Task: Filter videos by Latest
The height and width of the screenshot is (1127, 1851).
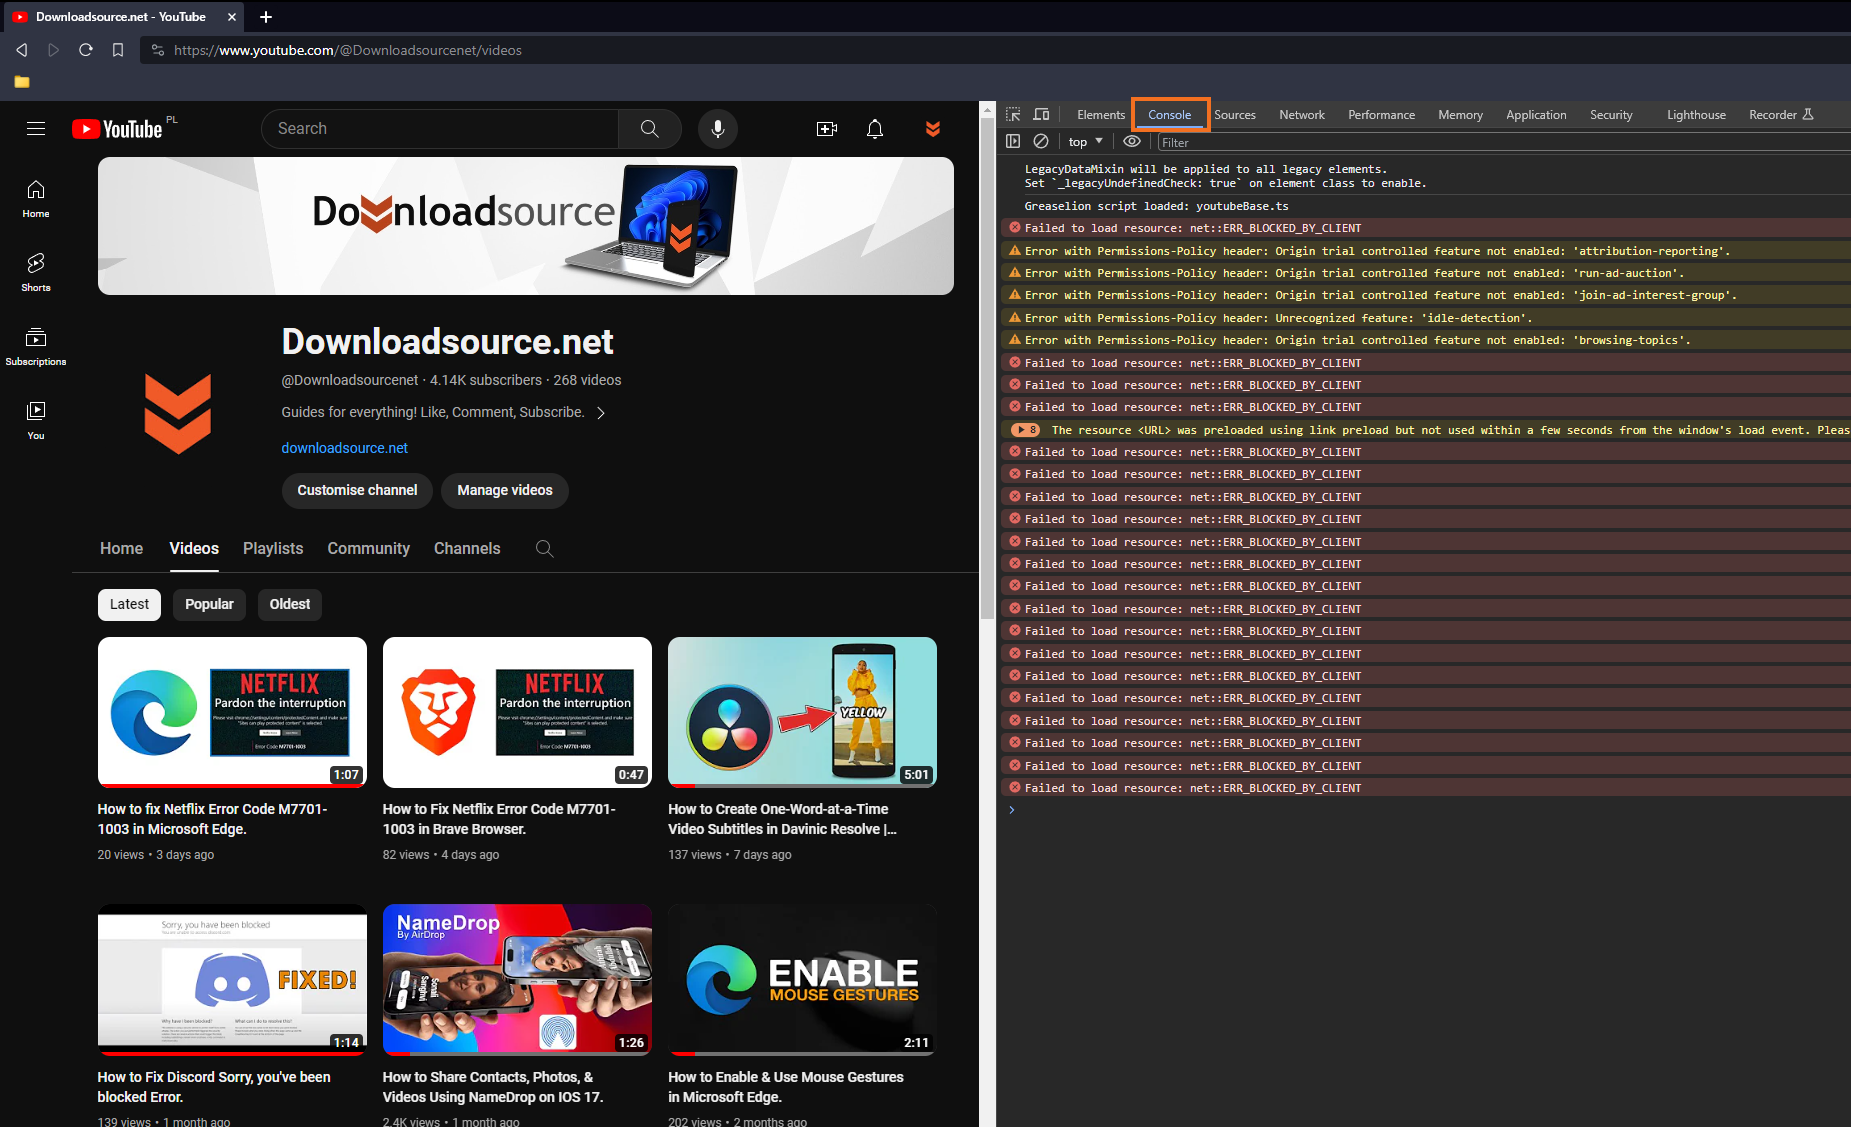Action: tap(129, 604)
